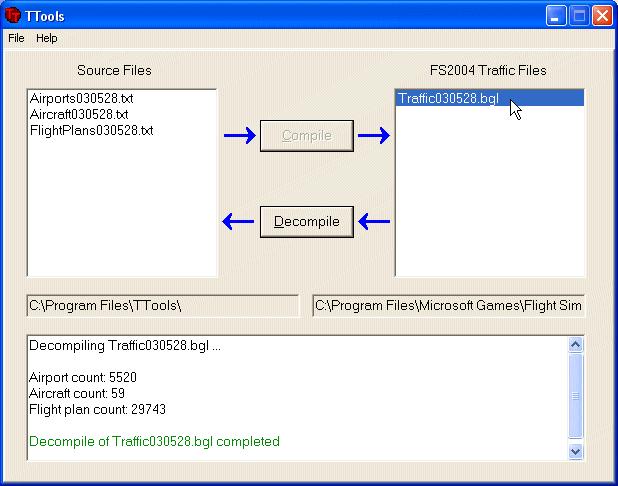Click the log scrollbar thumb

(x=575, y=396)
